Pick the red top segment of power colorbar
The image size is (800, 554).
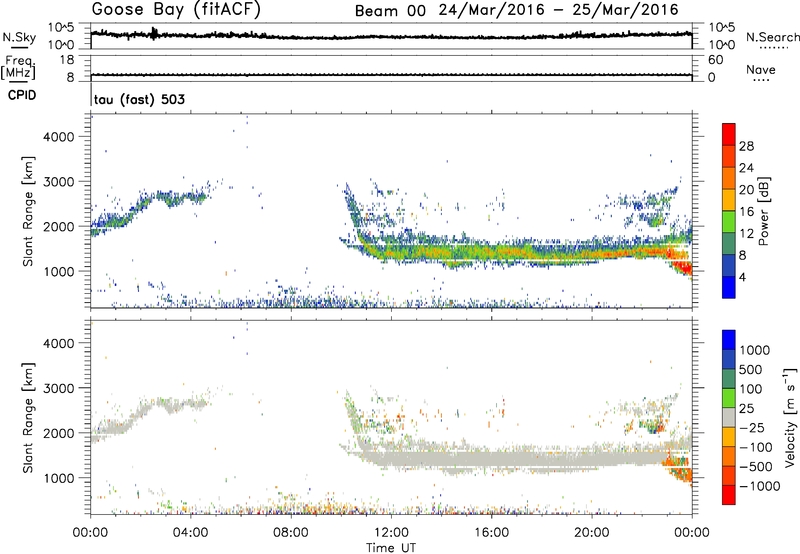(729, 134)
